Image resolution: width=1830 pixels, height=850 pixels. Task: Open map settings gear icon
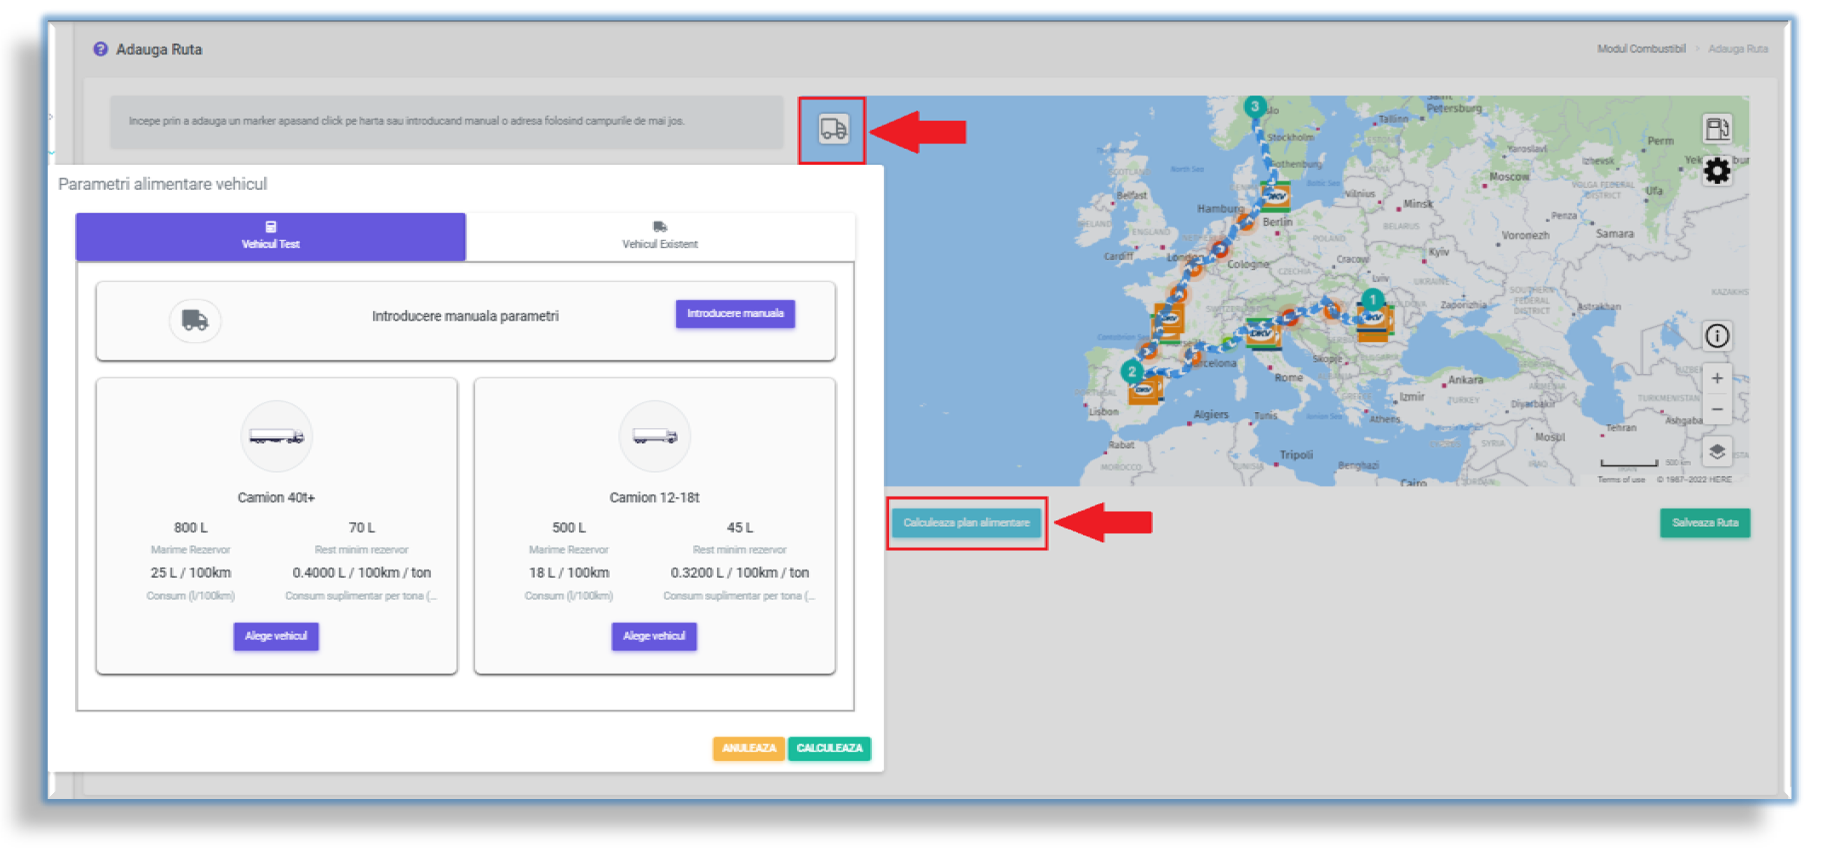pyautogui.click(x=1716, y=171)
